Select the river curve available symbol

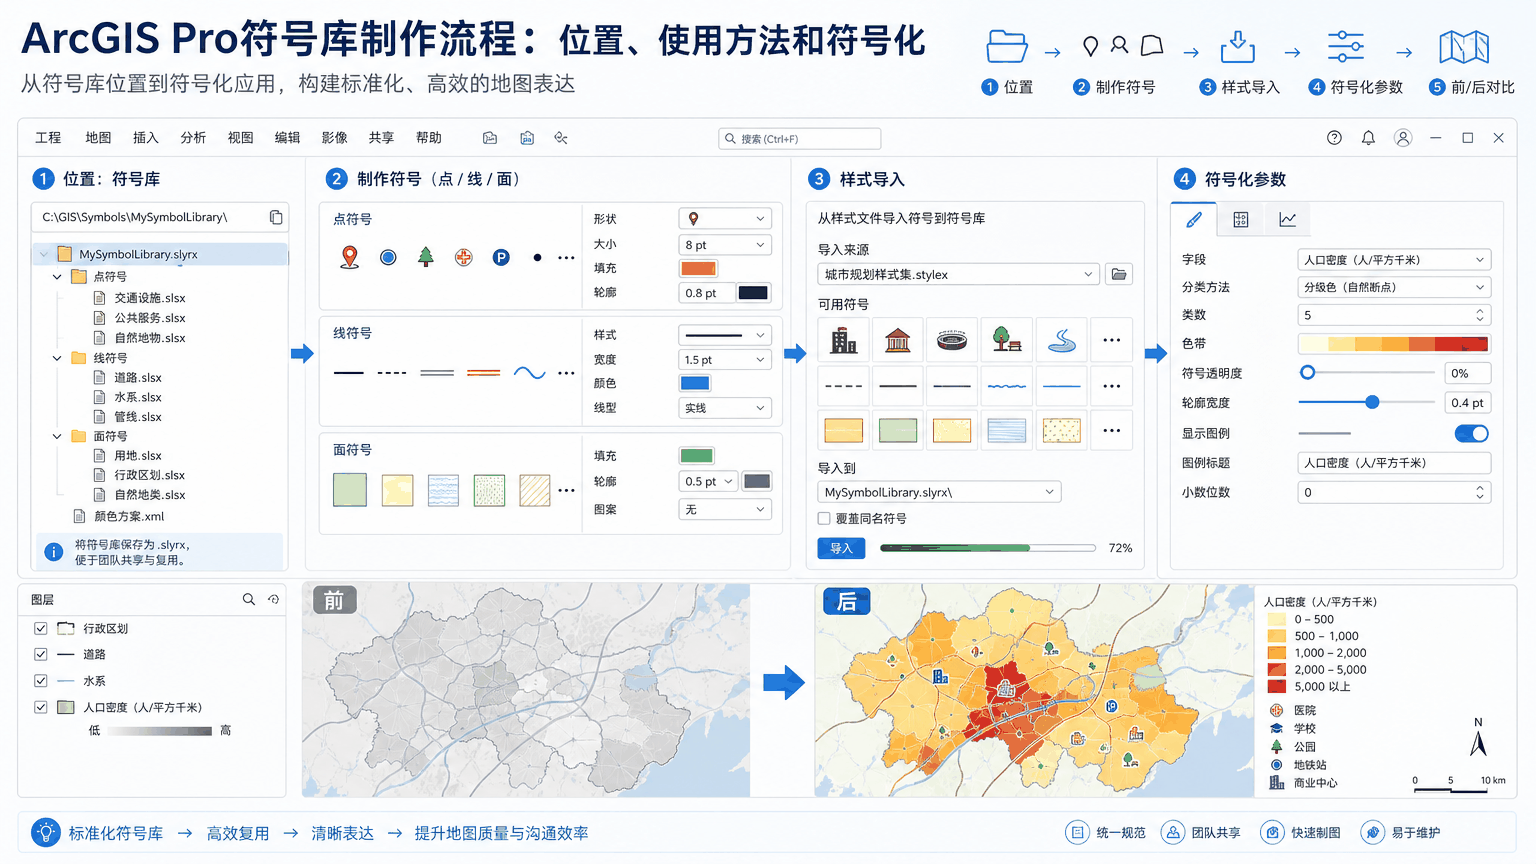[x=1061, y=340]
